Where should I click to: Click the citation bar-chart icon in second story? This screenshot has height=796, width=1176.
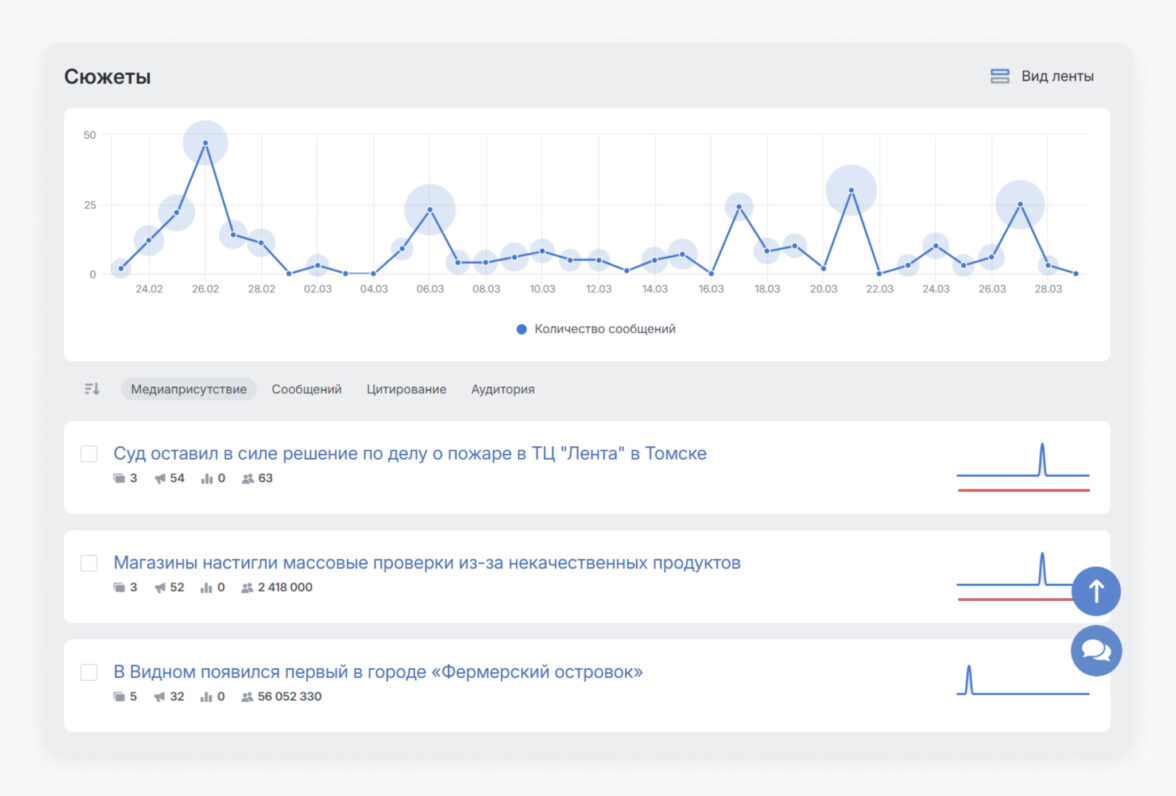click(207, 588)
